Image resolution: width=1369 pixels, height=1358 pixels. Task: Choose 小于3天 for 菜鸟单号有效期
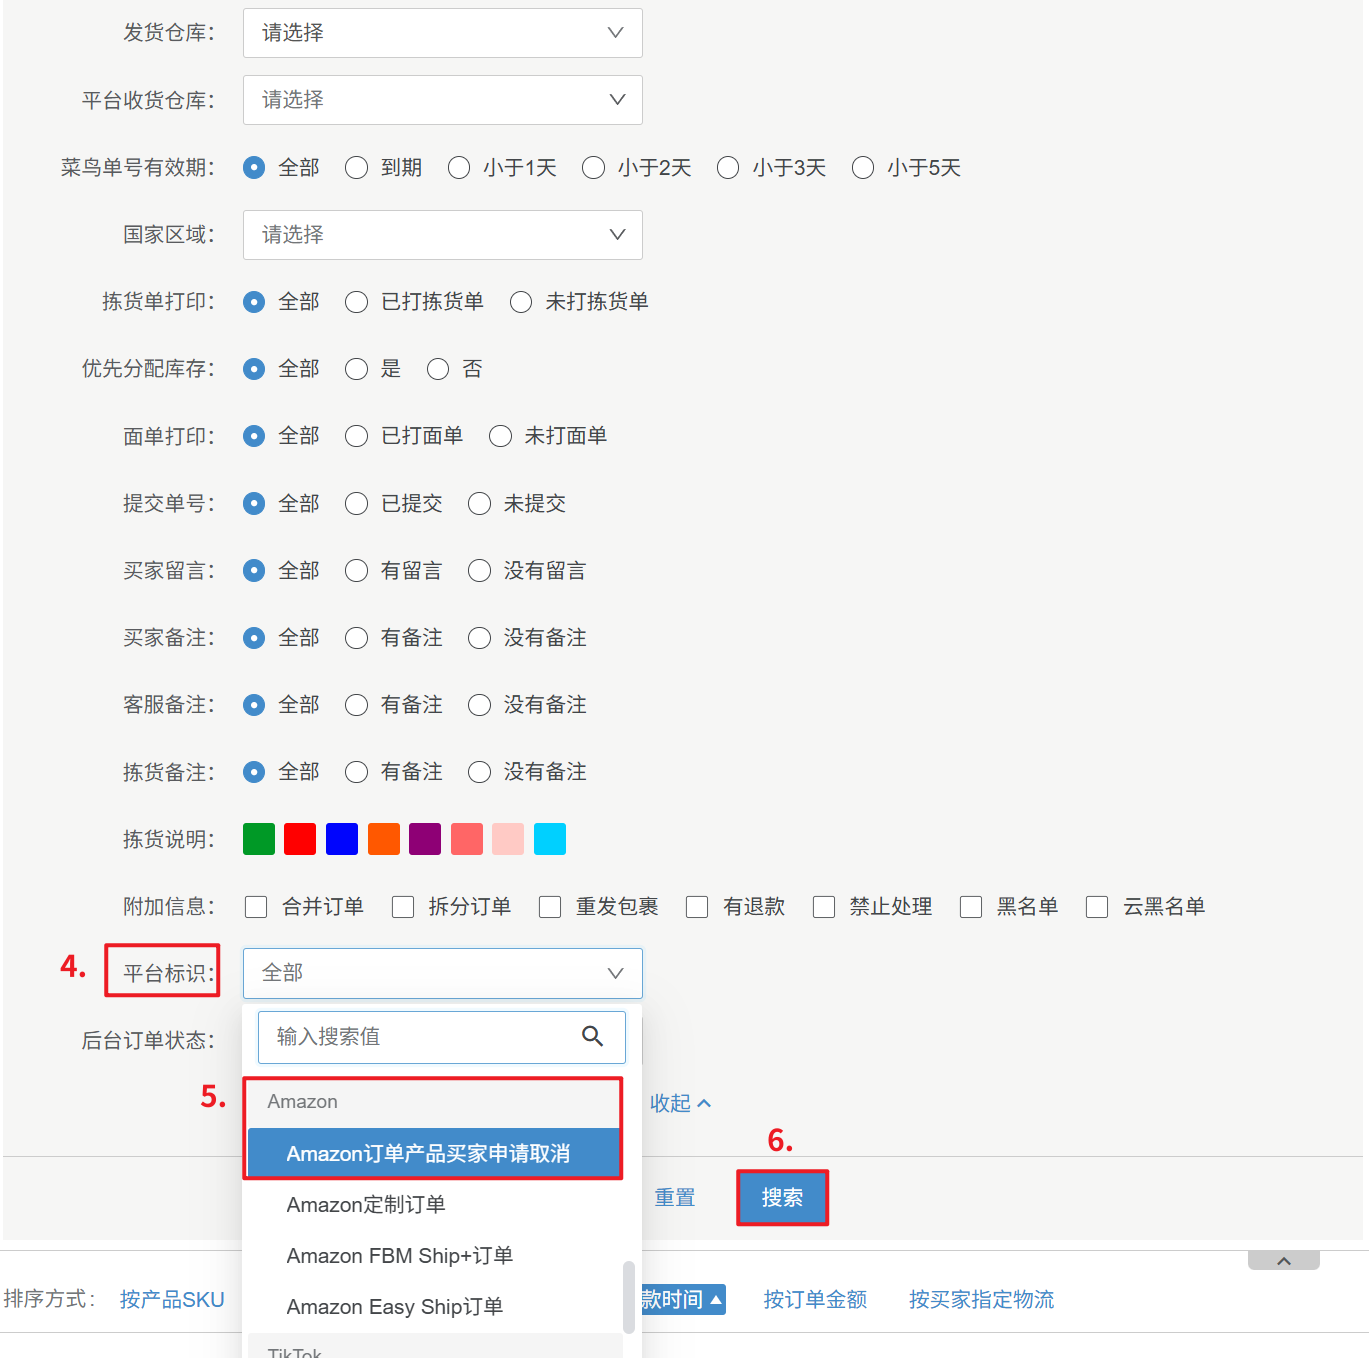(728, 168)
